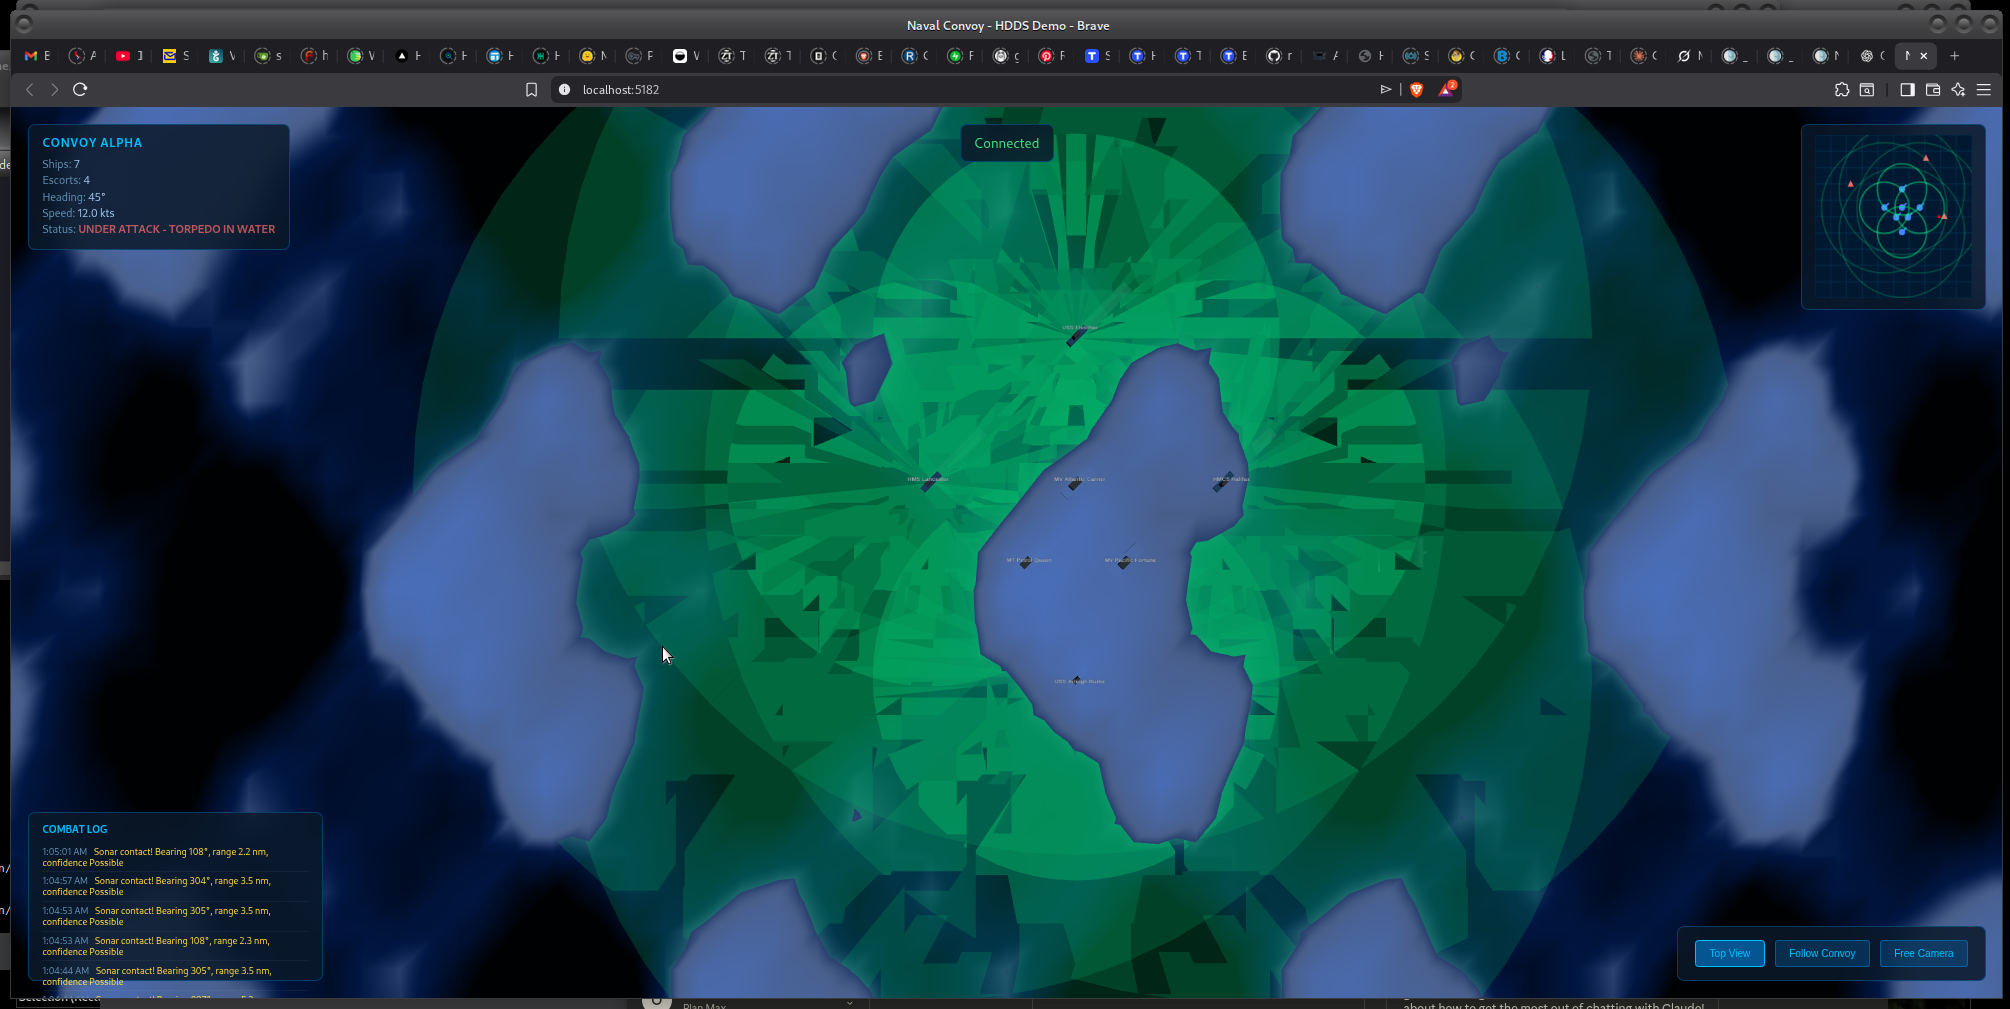Reload the Naval Convoy page
This screenshot has width=2010, height=1009.
[81, 90]
